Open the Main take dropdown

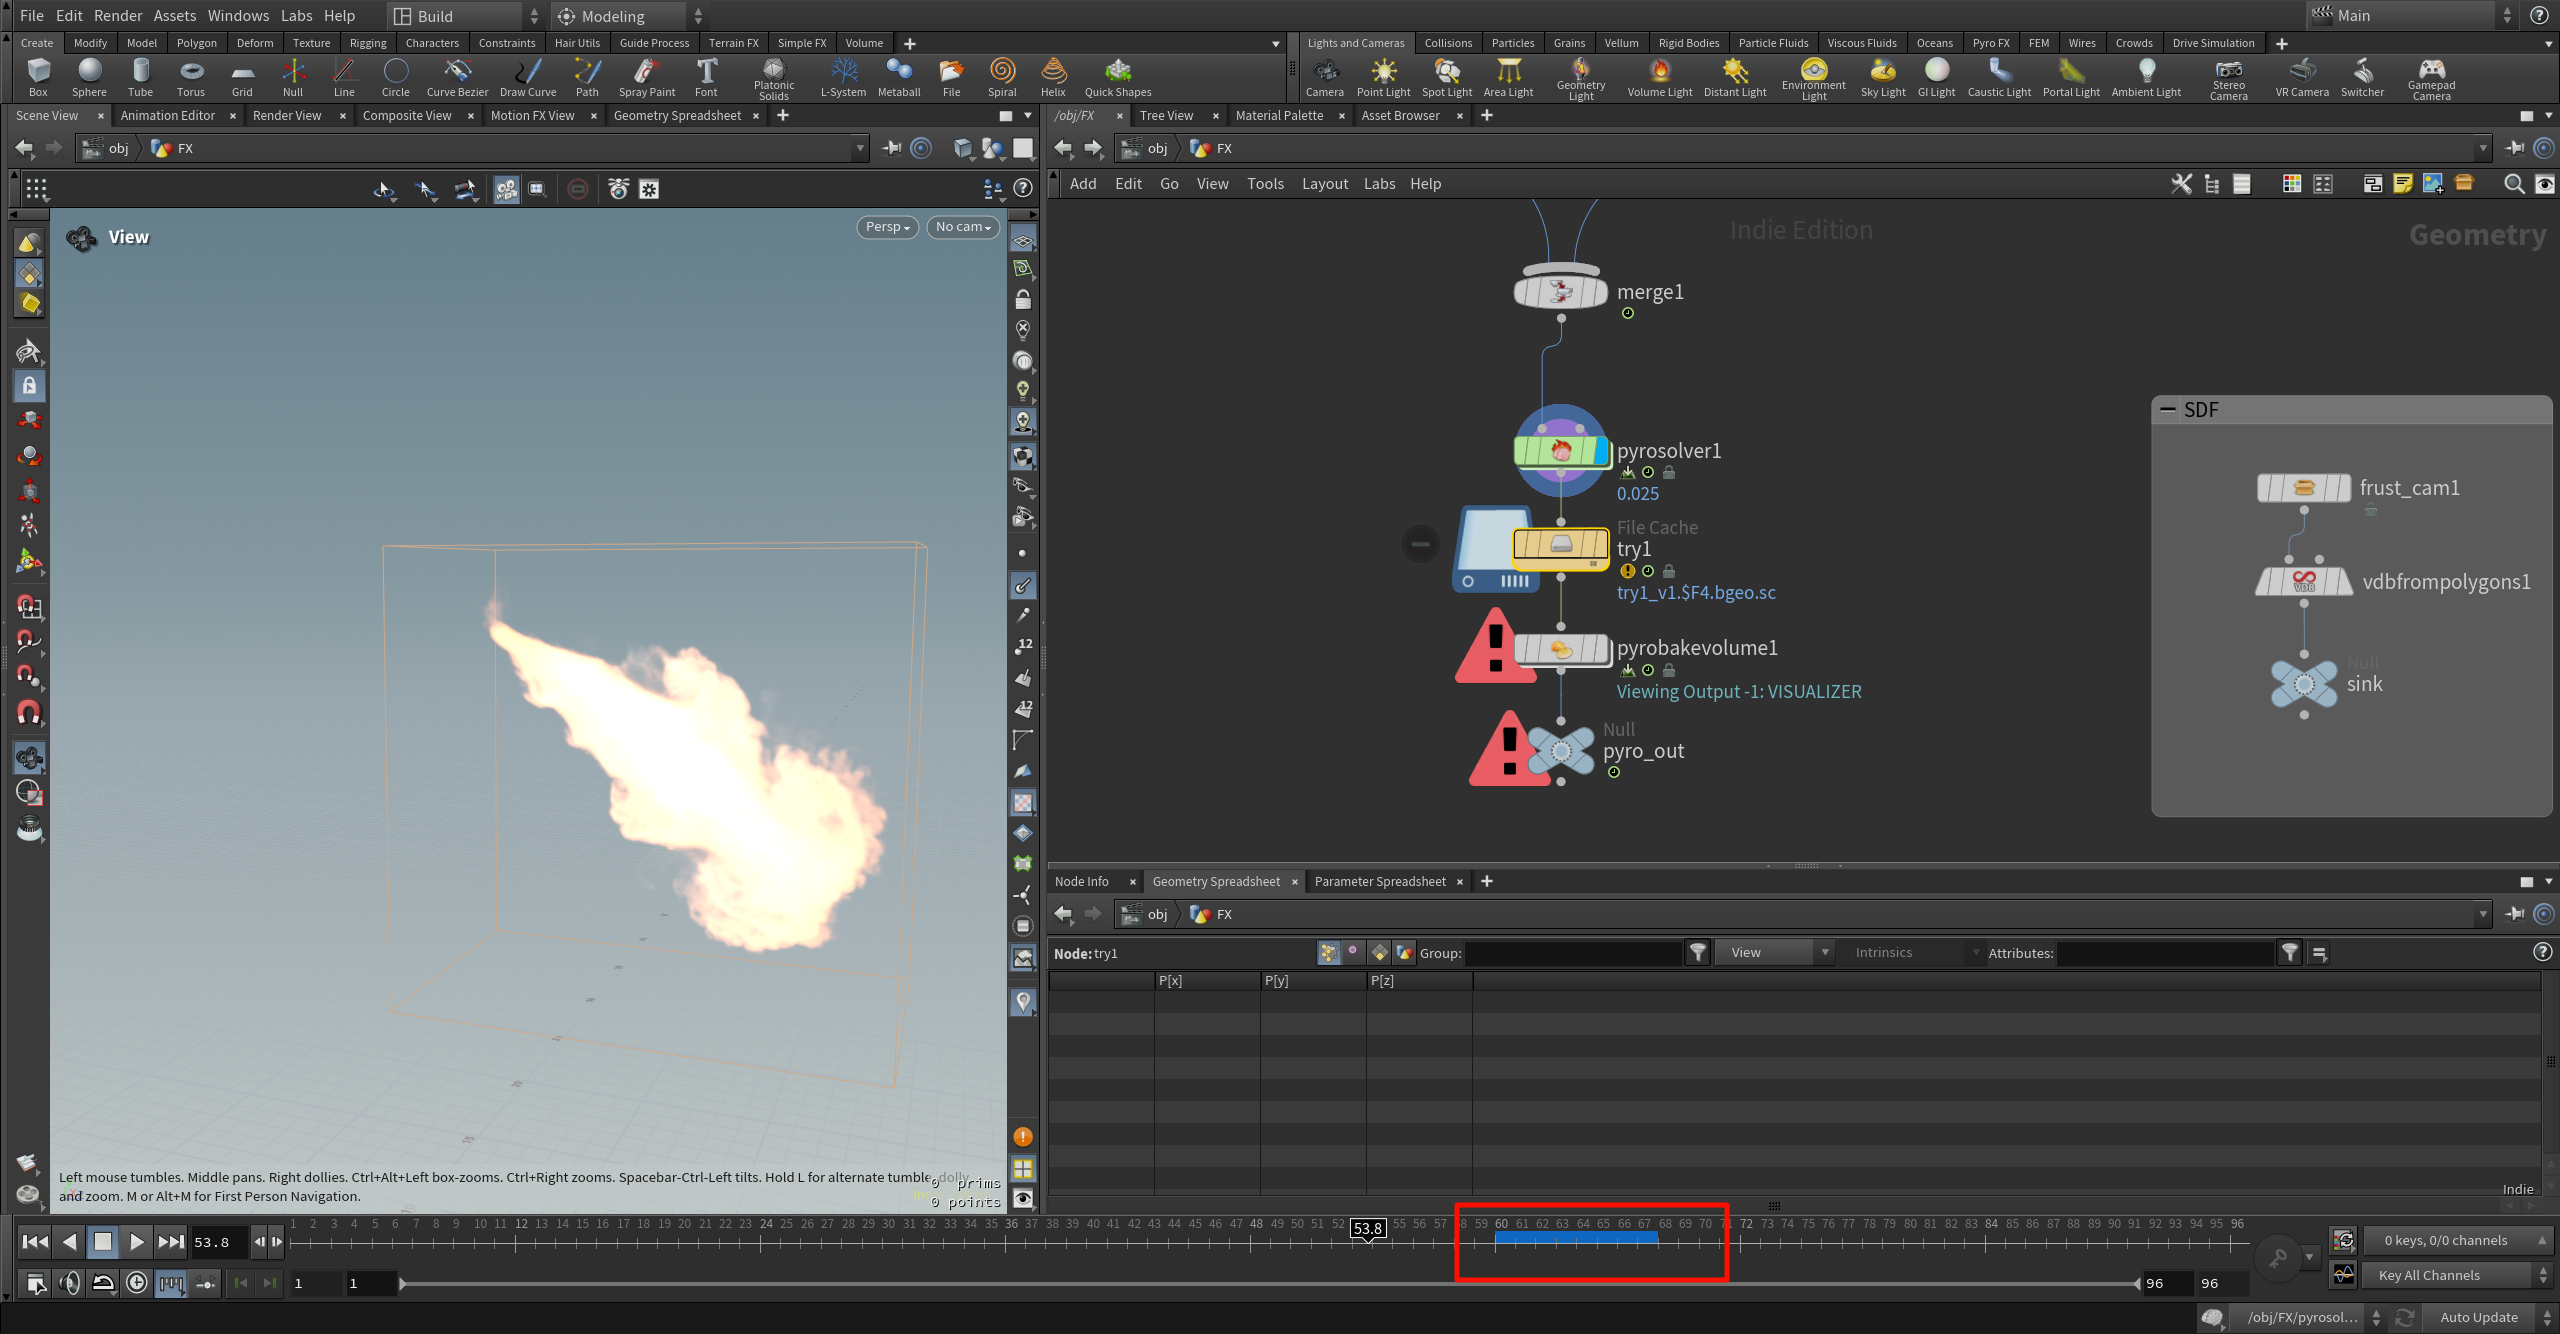[2410, 16]
